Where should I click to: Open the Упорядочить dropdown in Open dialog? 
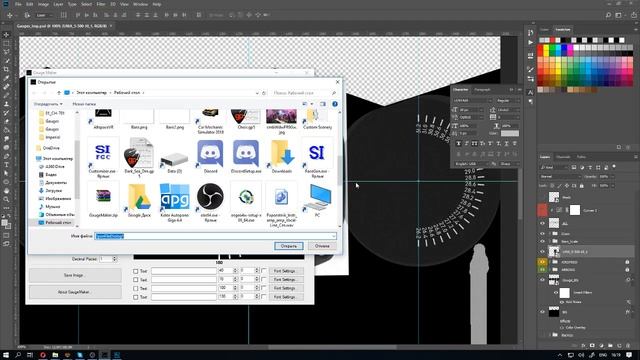click(x=48, y=104)
